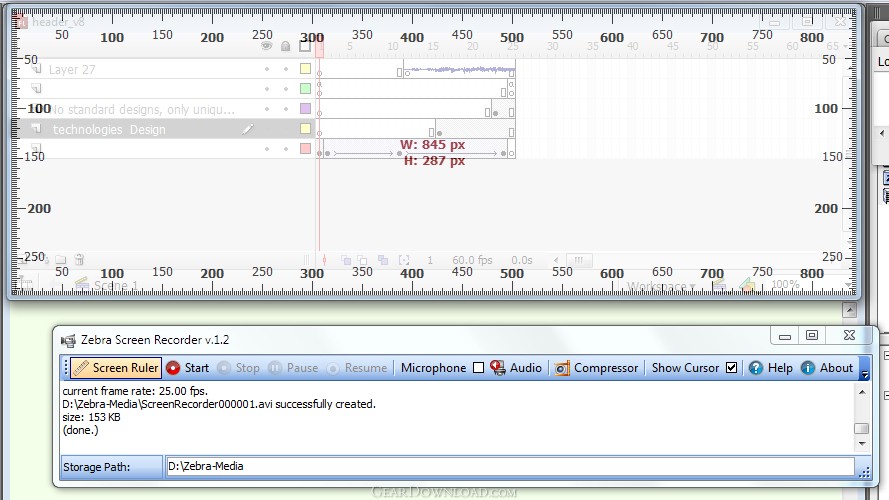This screenshot has width=889, height=500.
Task: Click Layer 27 yellow outline color swatch
Action: coord(305,69)
